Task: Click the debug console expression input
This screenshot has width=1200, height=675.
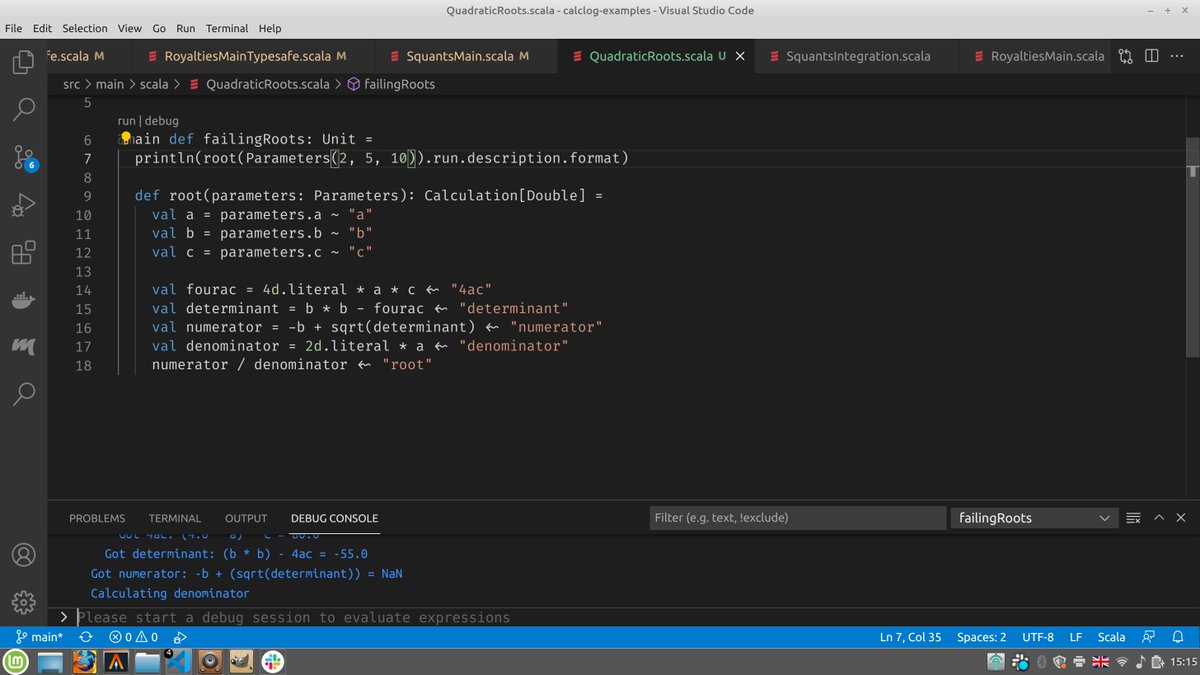Action: coord(630,617)
